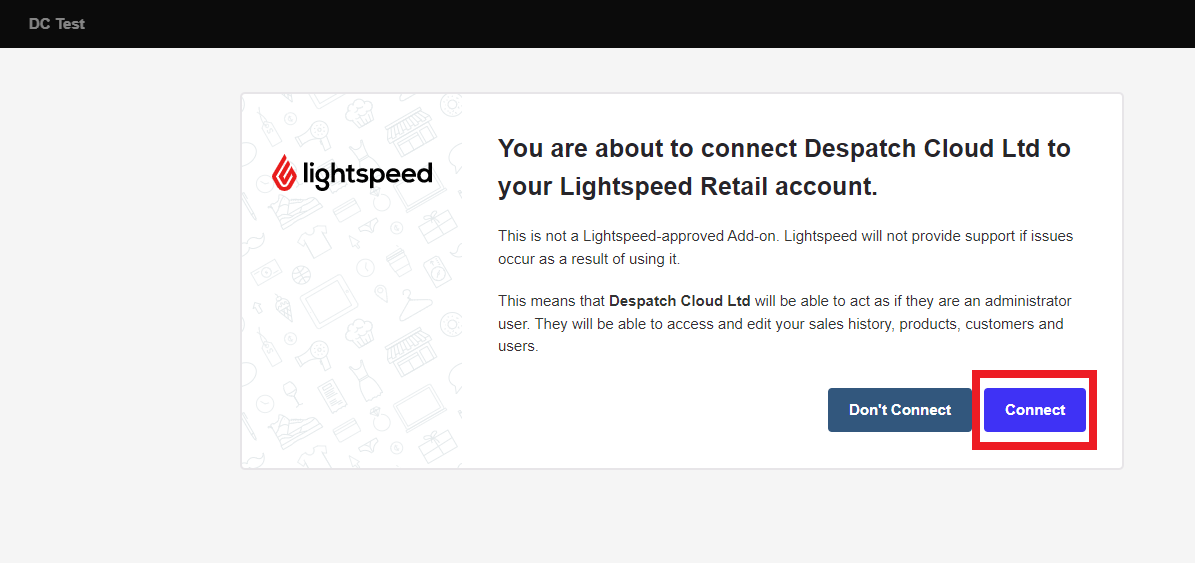
Task: Click the Lightspeed logo
Action: [x=352, y=174]
